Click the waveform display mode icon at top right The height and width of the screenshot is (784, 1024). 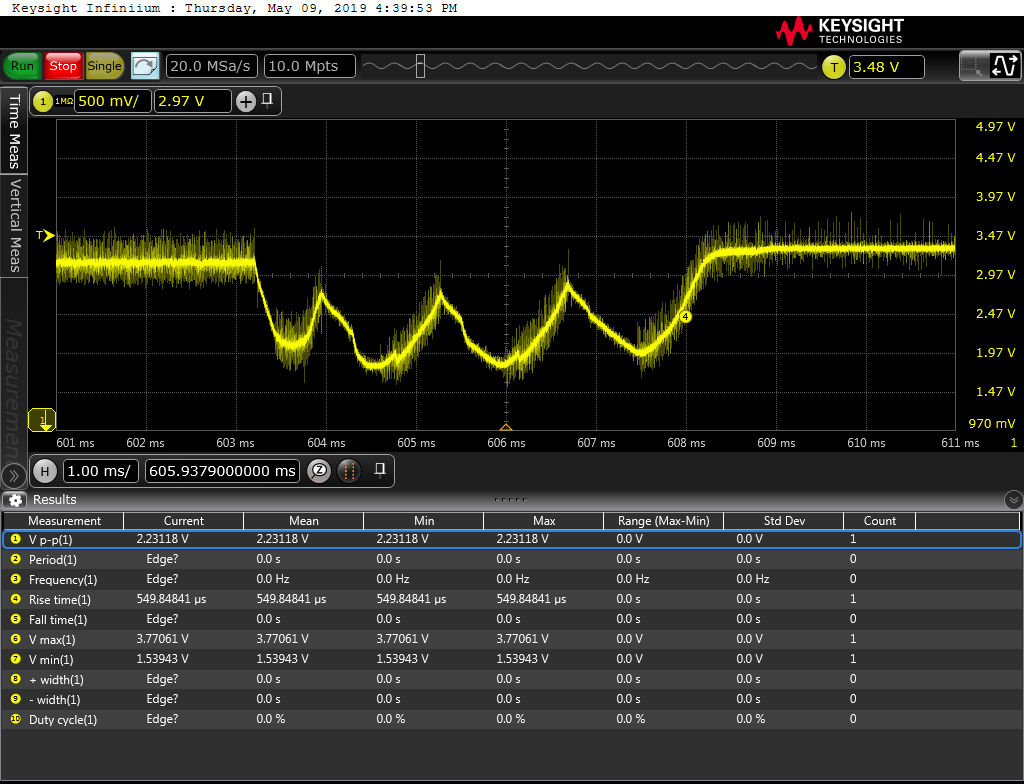(1003, 66)
